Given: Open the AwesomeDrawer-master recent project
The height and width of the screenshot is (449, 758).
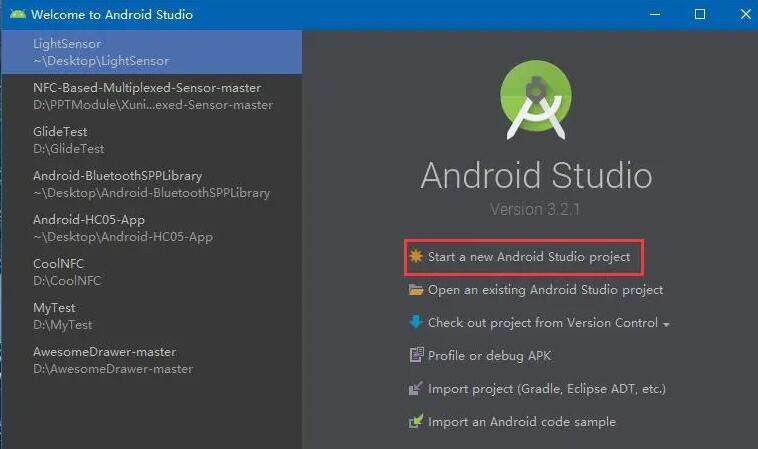Looking at the screenshot, I should [152, 360].
